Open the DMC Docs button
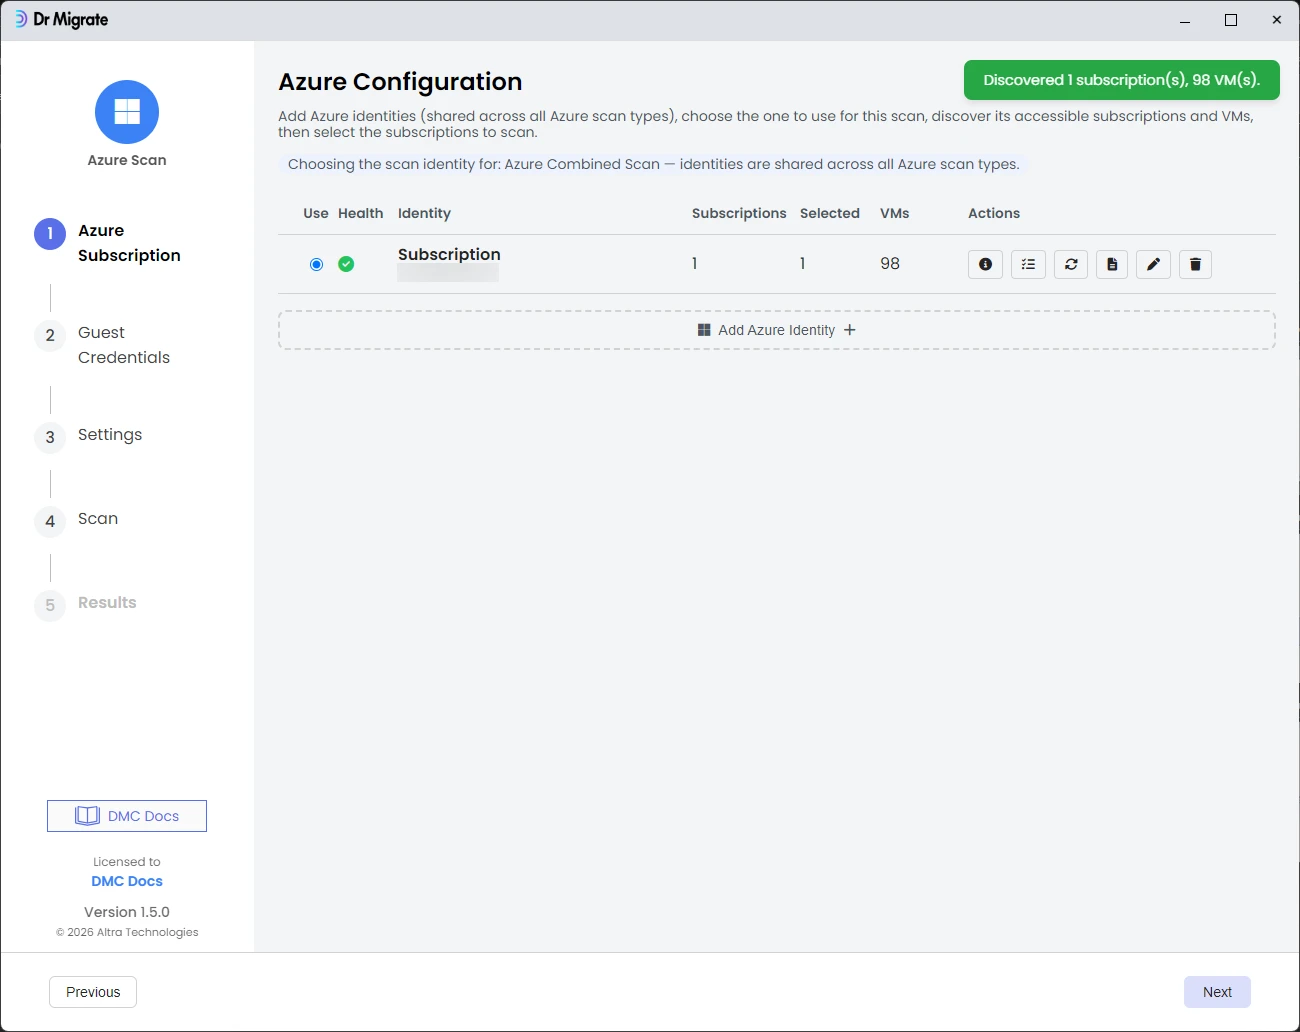 point(127,816)
